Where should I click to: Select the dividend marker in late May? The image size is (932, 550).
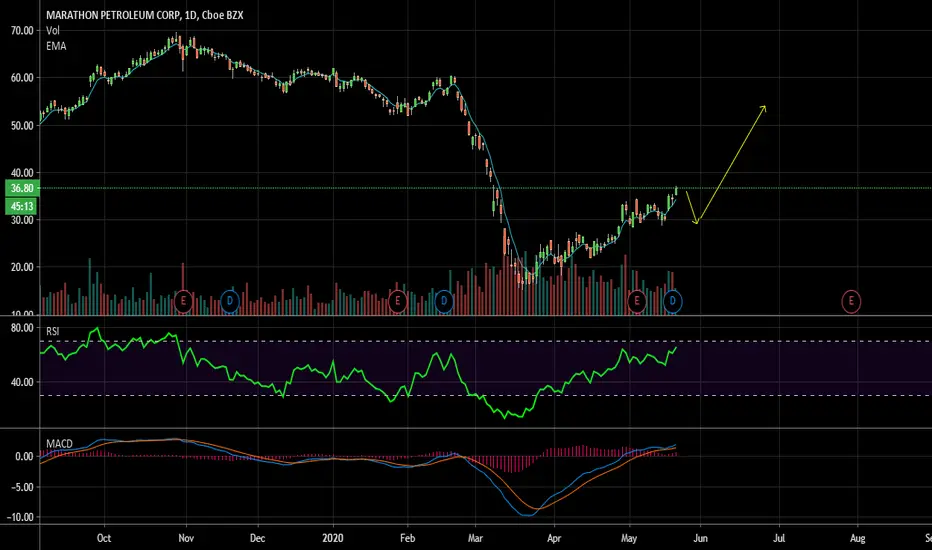pyautogui.click(x=672, y=301)
